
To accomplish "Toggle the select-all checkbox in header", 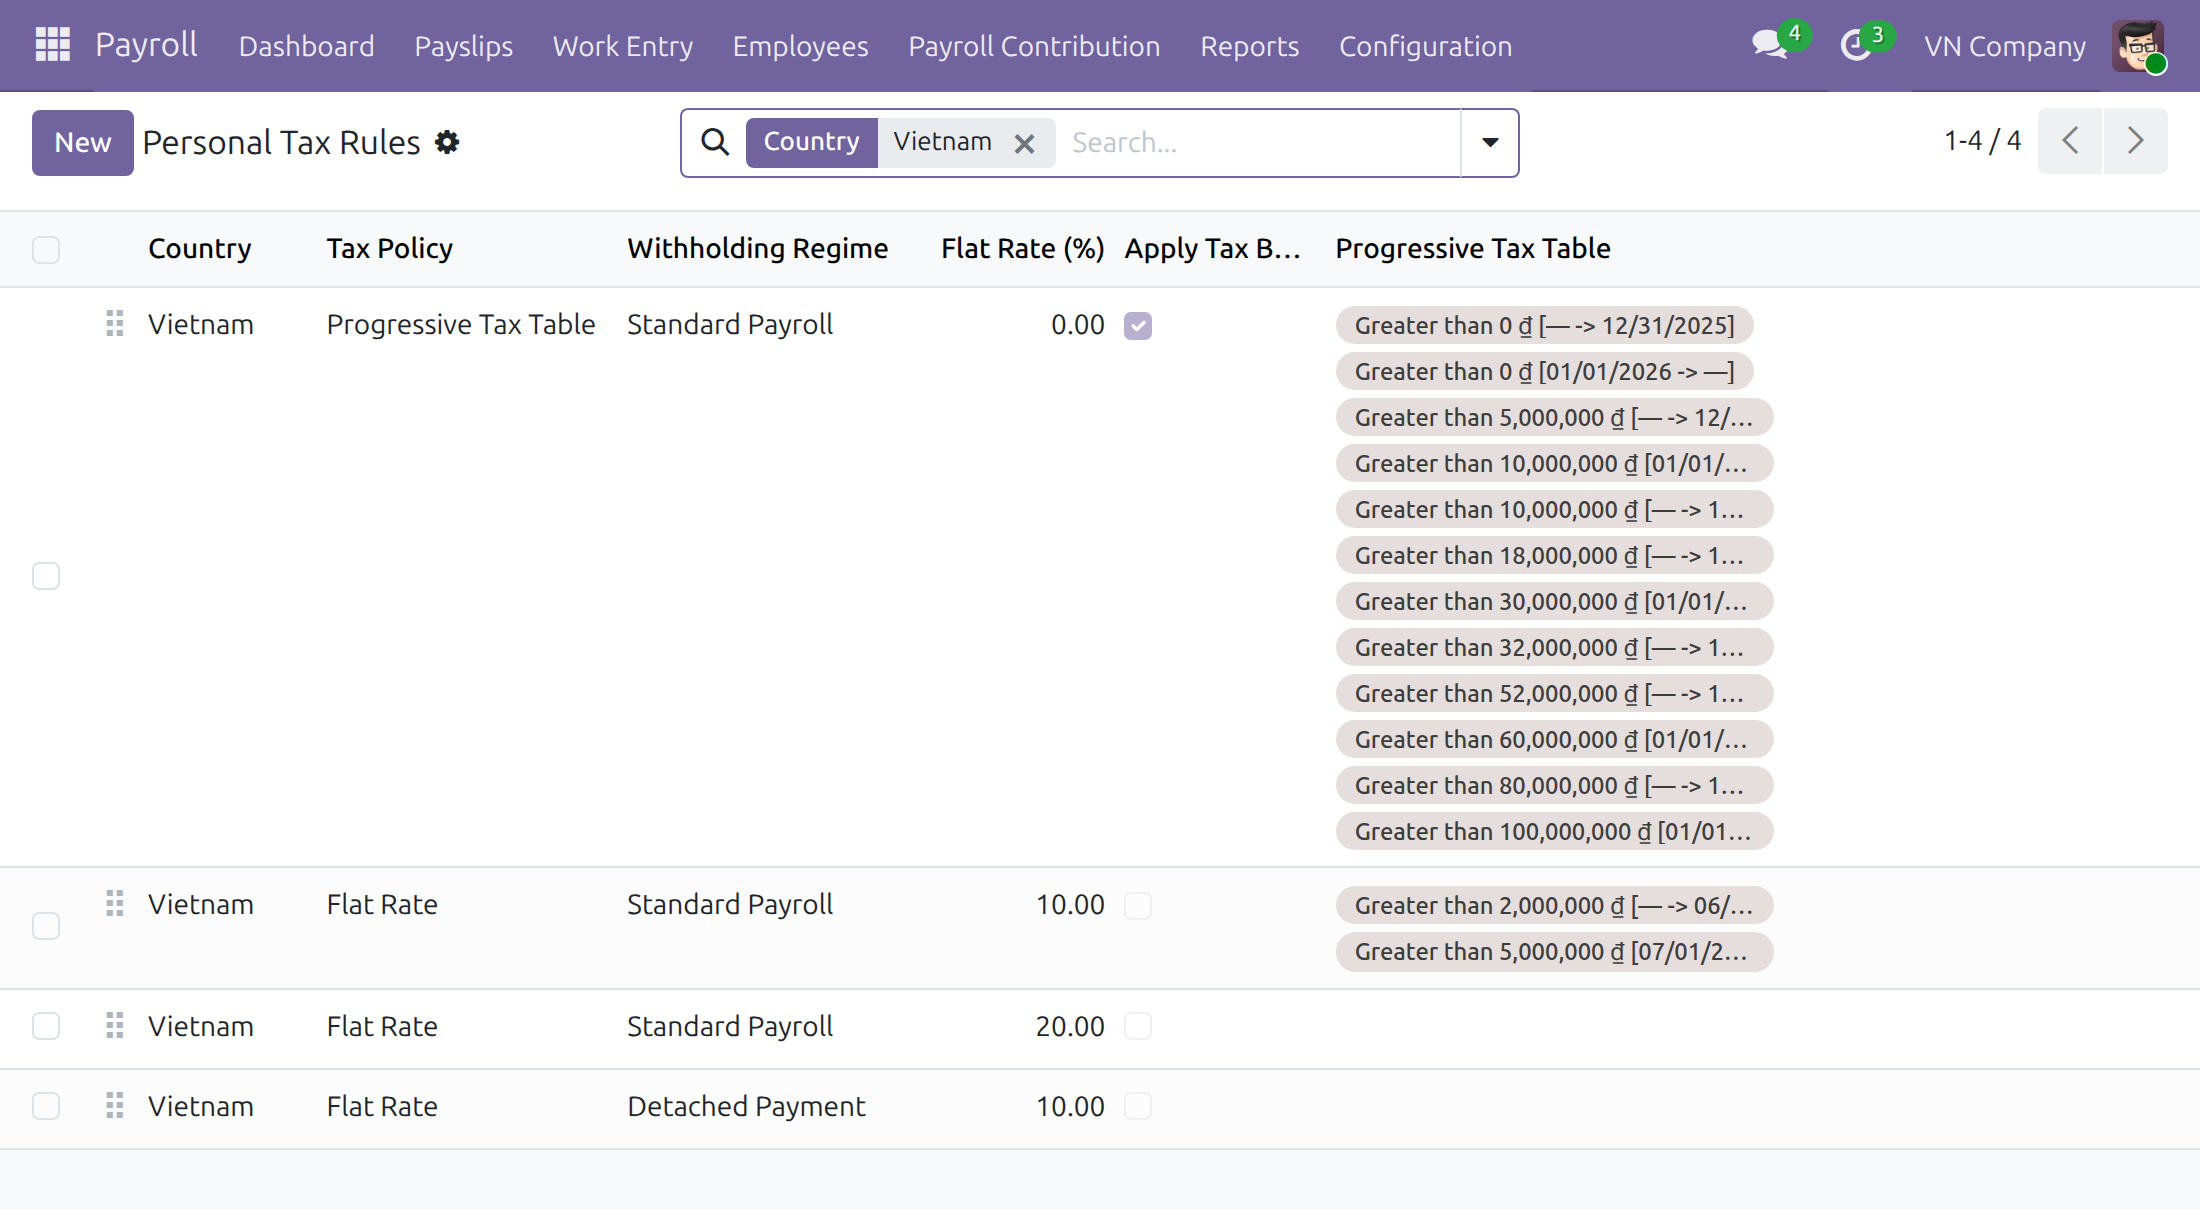I will coord(46,249).
